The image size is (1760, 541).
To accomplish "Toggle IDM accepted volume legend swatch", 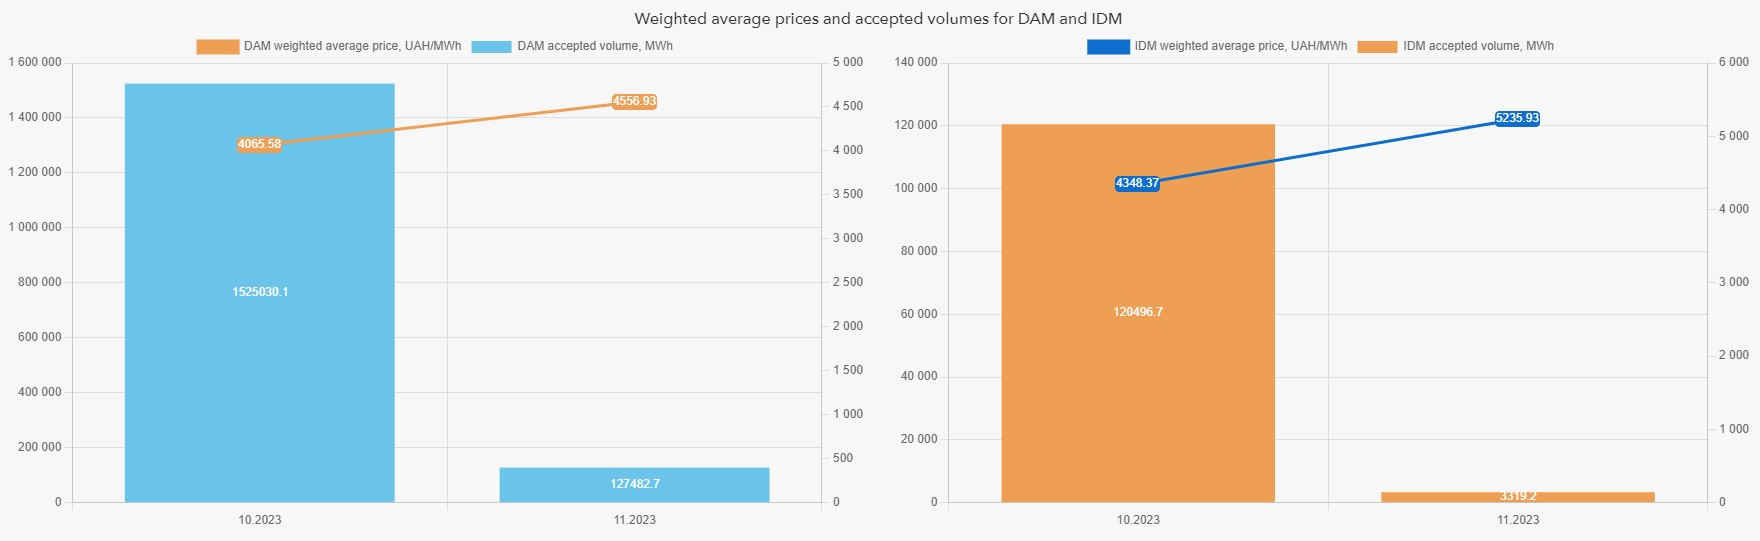I will point(1377,47).
